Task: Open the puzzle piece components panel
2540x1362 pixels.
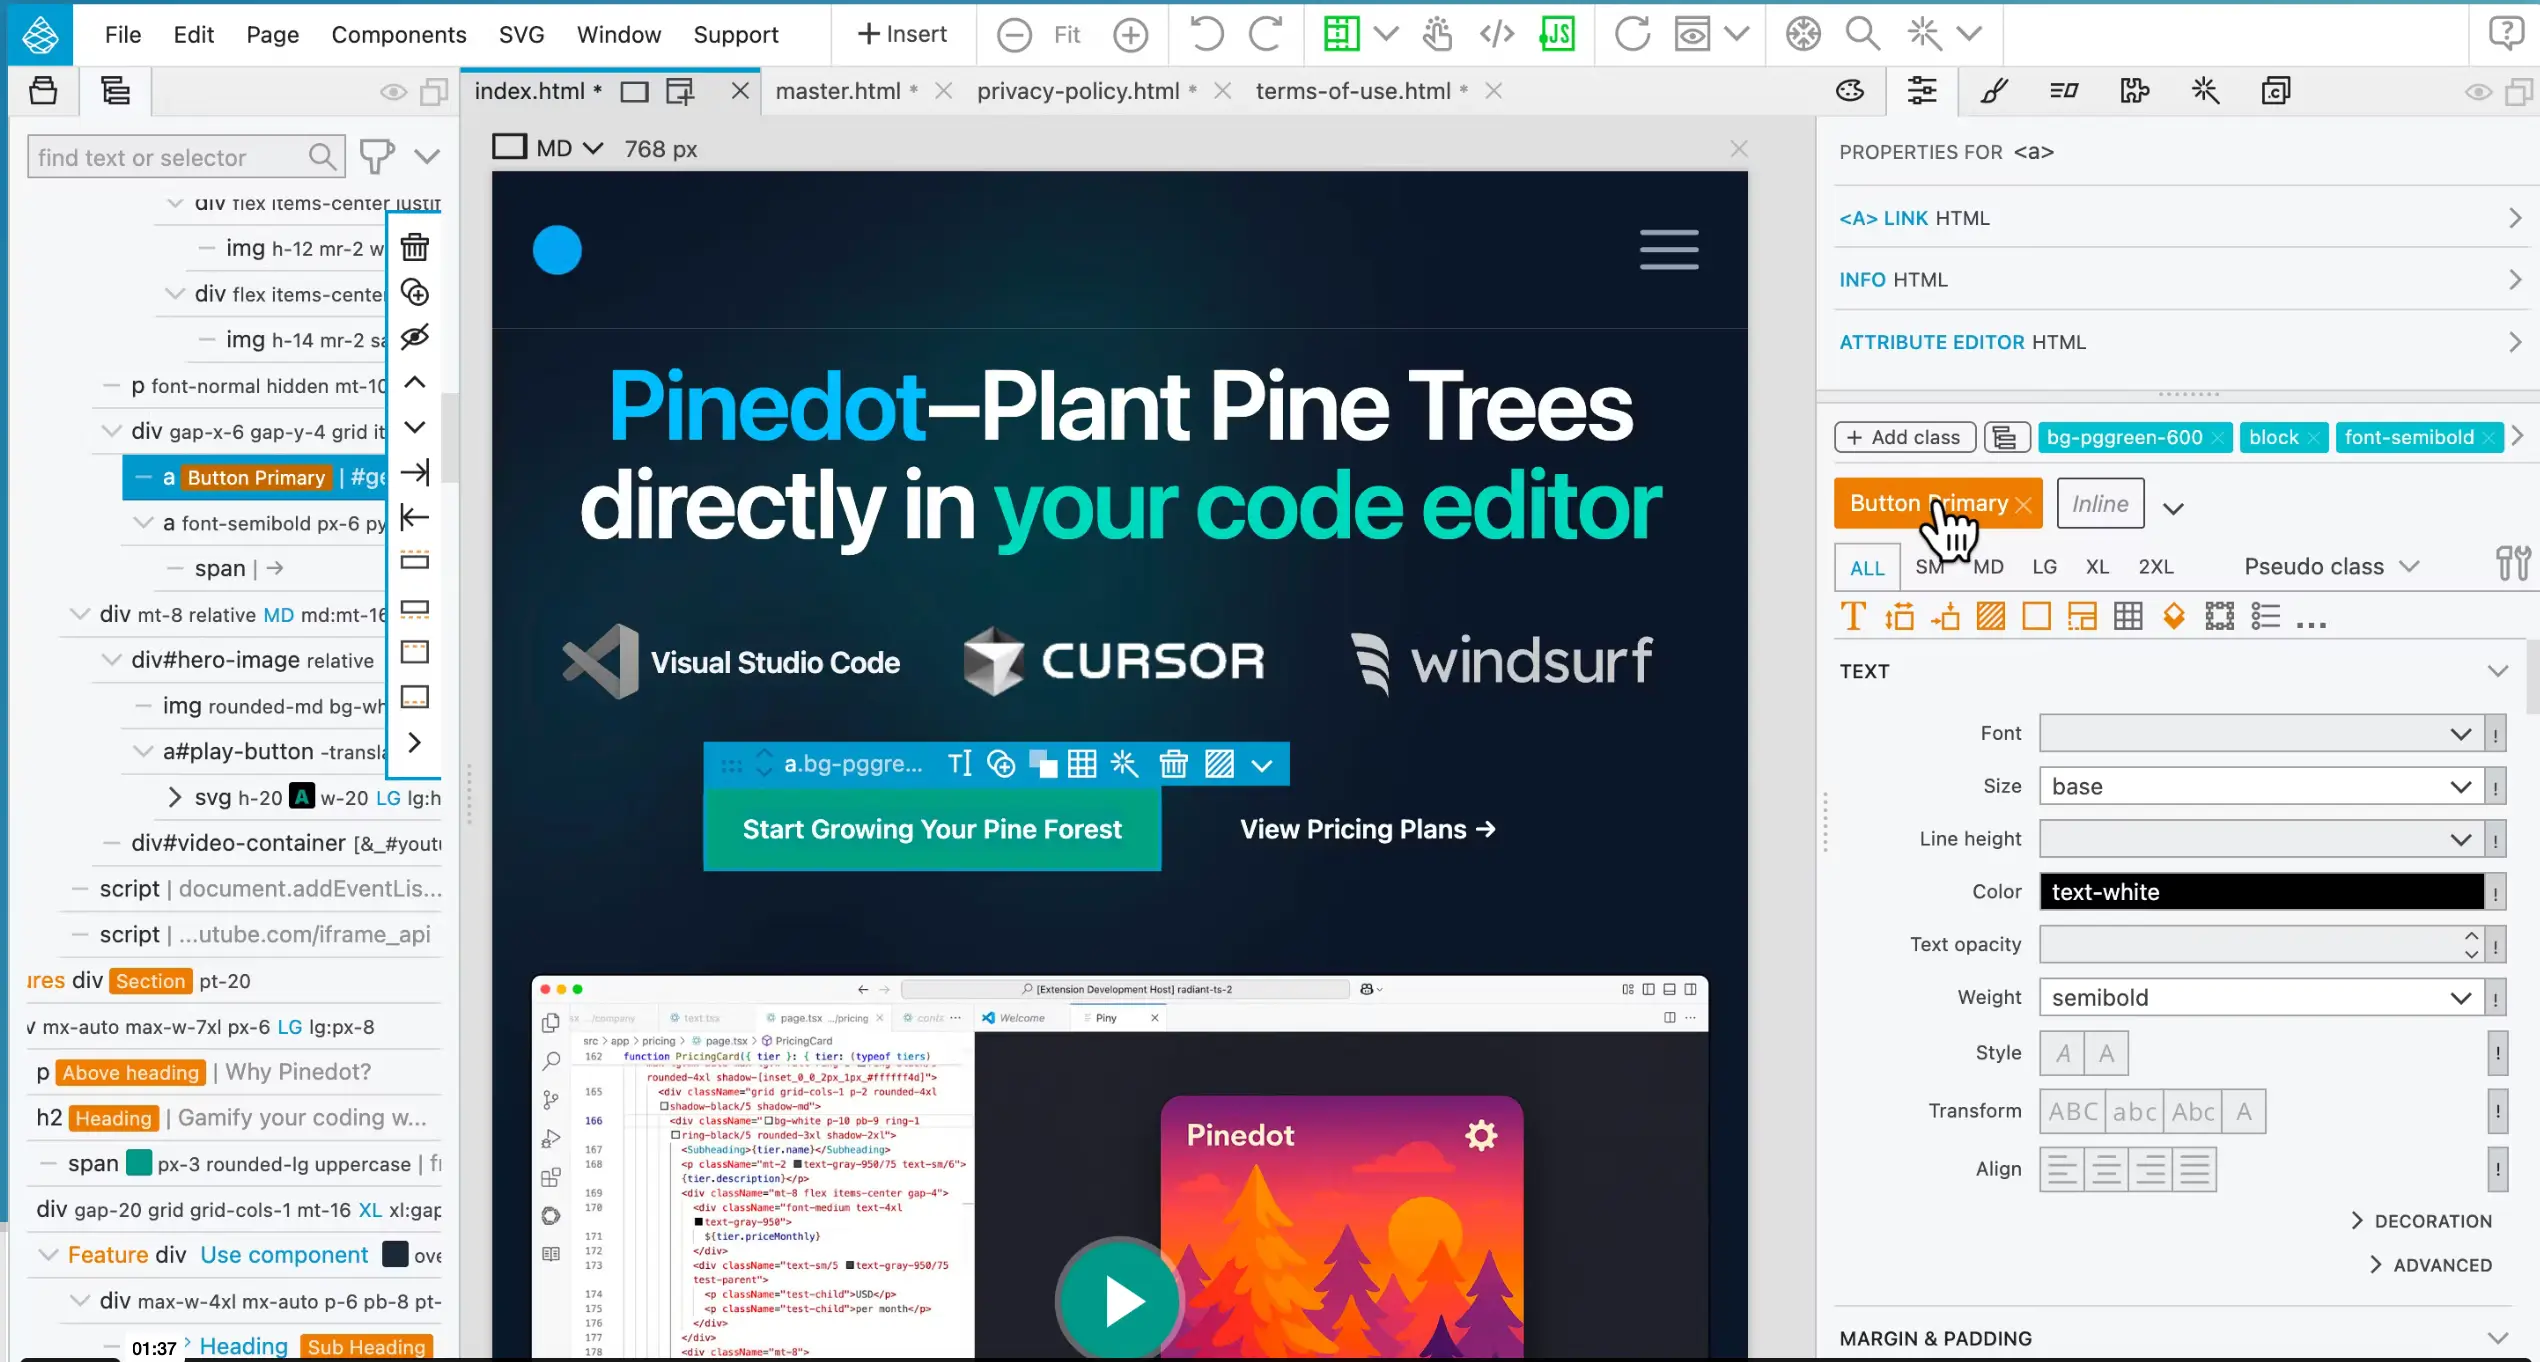Action: [x=2134, y=91]
